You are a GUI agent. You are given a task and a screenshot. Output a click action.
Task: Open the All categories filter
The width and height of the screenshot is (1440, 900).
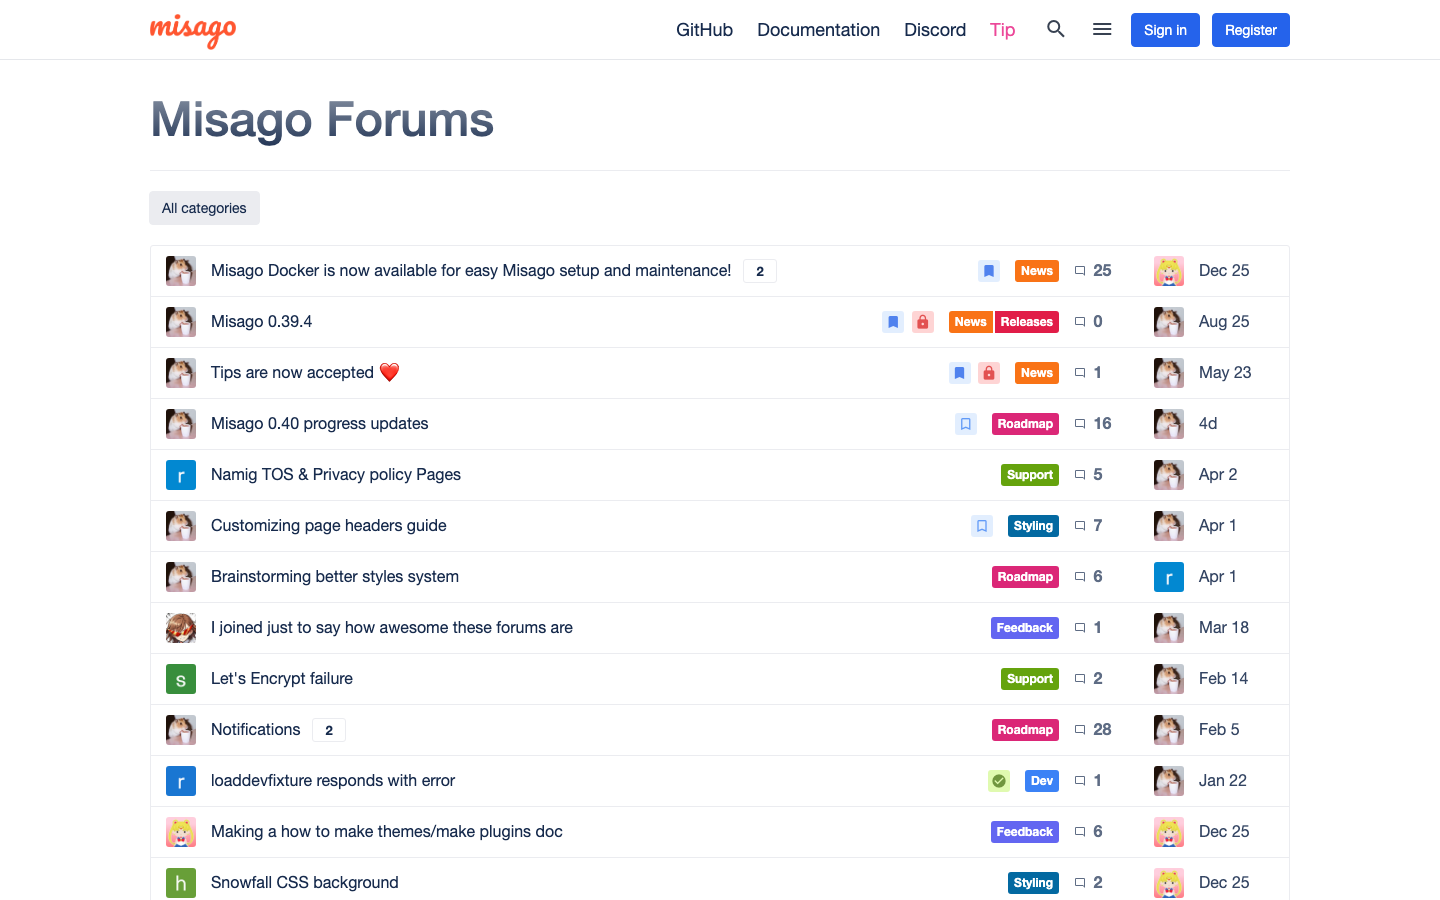tap(204, 208)
